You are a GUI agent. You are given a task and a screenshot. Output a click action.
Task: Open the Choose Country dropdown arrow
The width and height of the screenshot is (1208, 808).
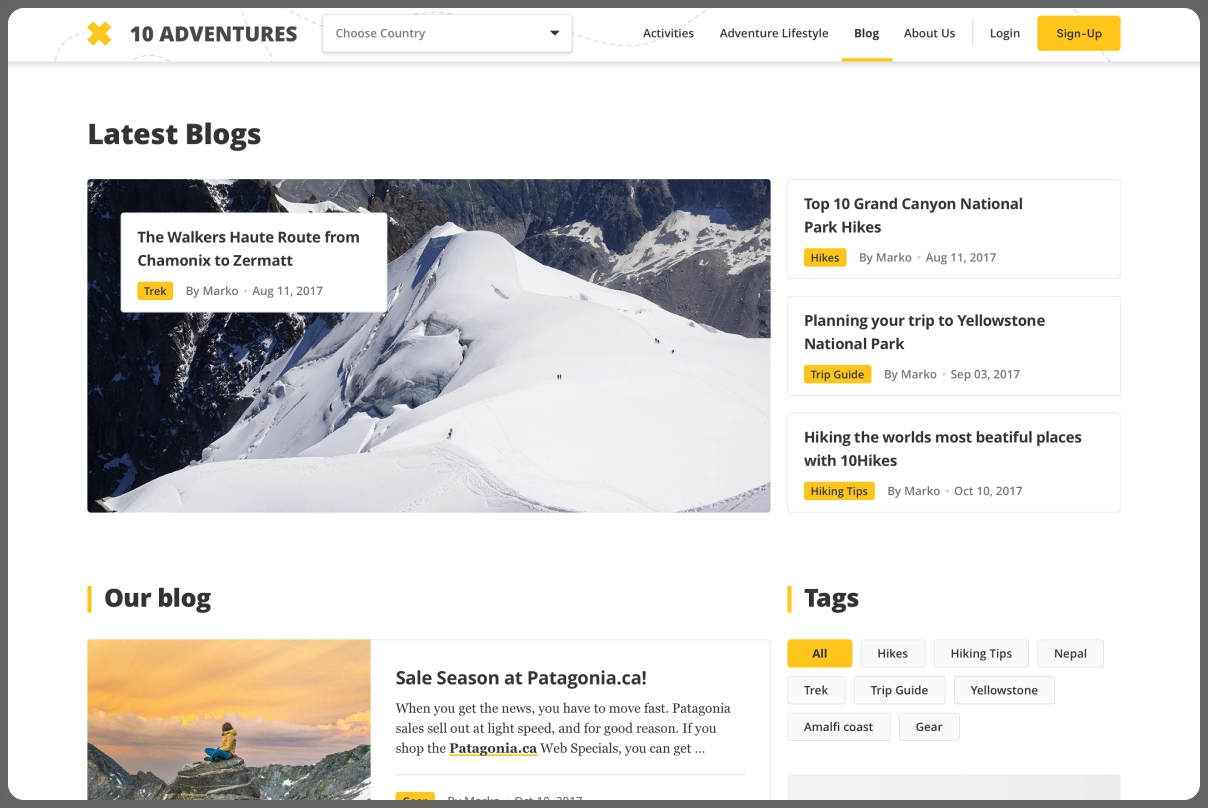pos(555,33)
